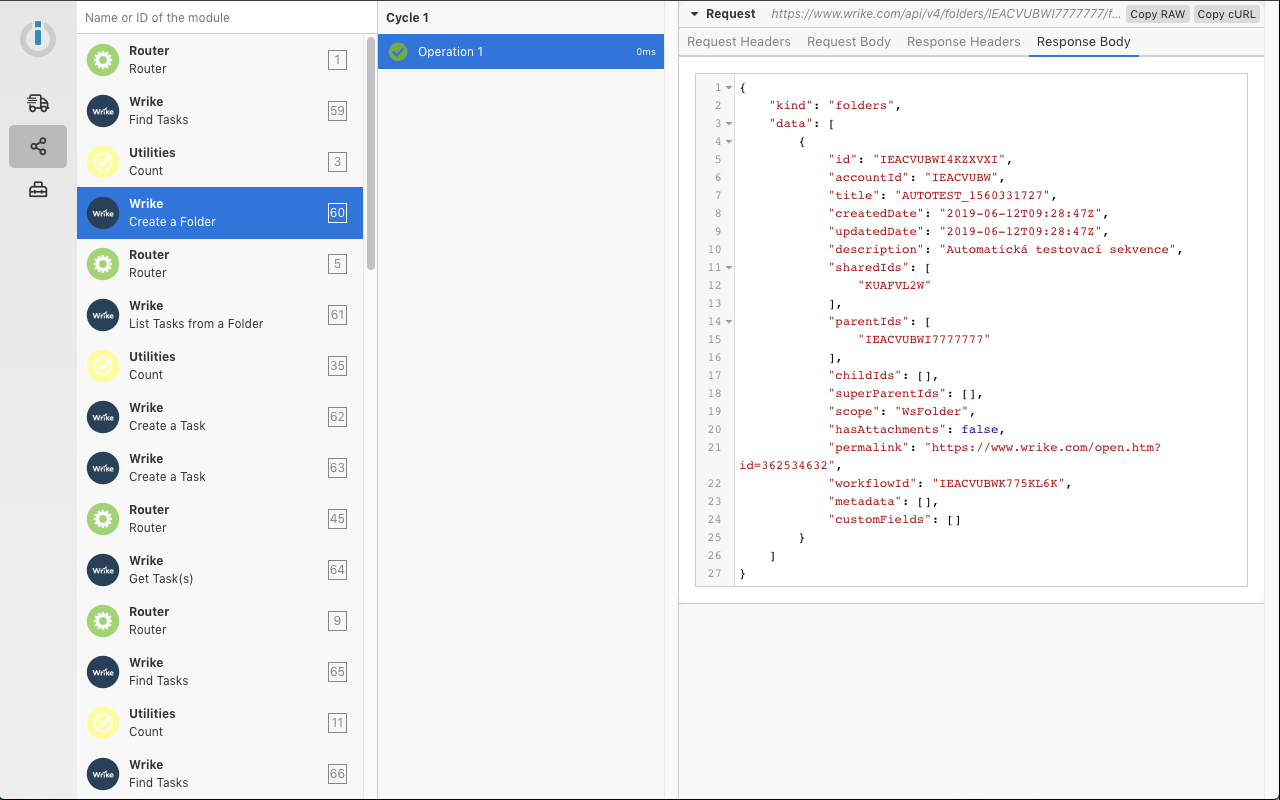Click Wrike icon for module 65

tap(103, 672)
